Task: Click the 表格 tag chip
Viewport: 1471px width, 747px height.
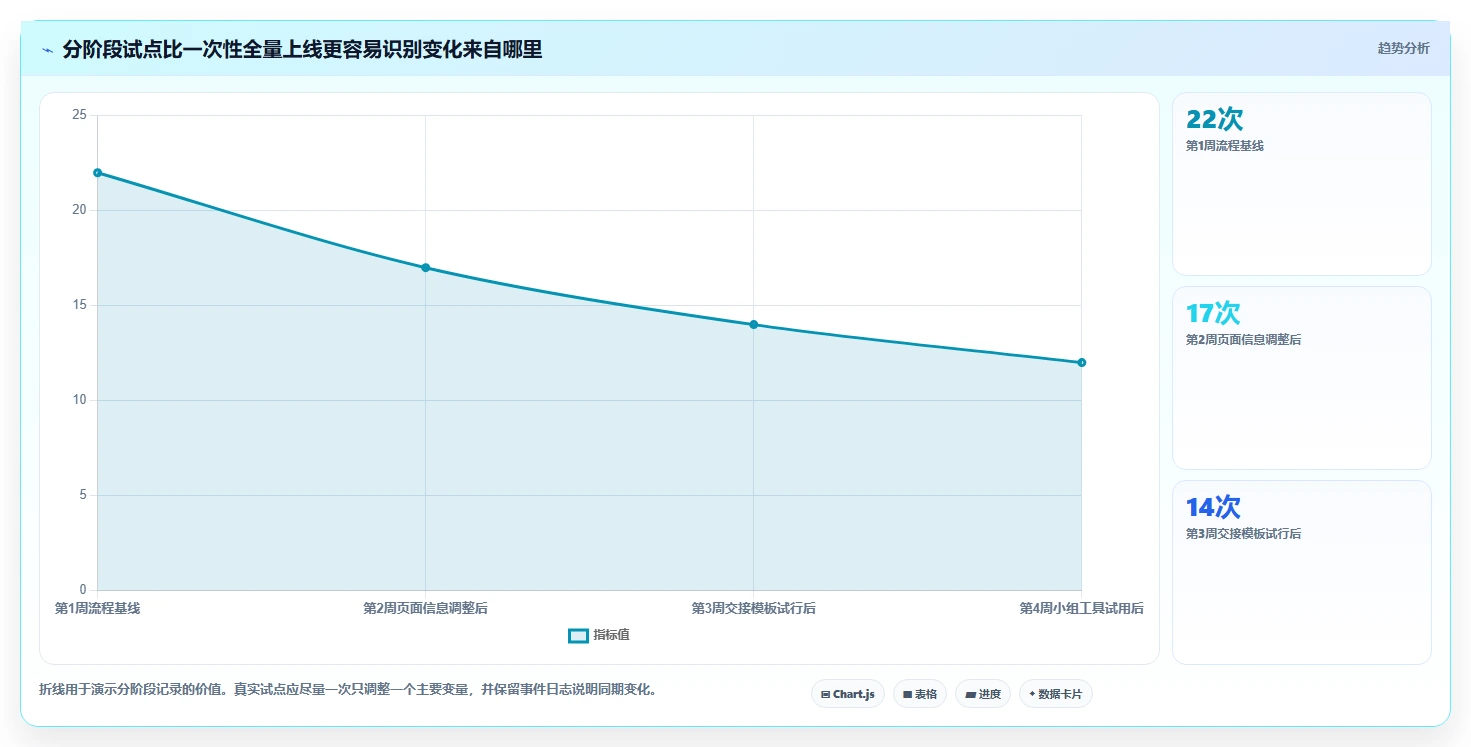Action: pos(920,694)
